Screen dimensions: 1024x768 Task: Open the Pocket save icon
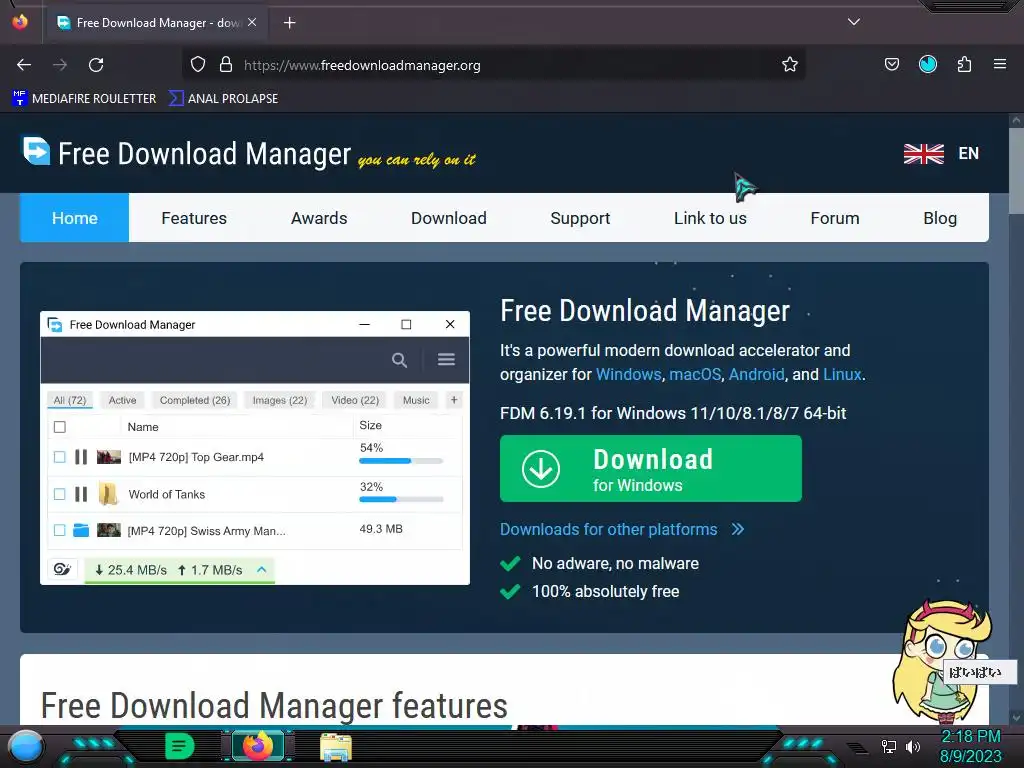(891, 64)
